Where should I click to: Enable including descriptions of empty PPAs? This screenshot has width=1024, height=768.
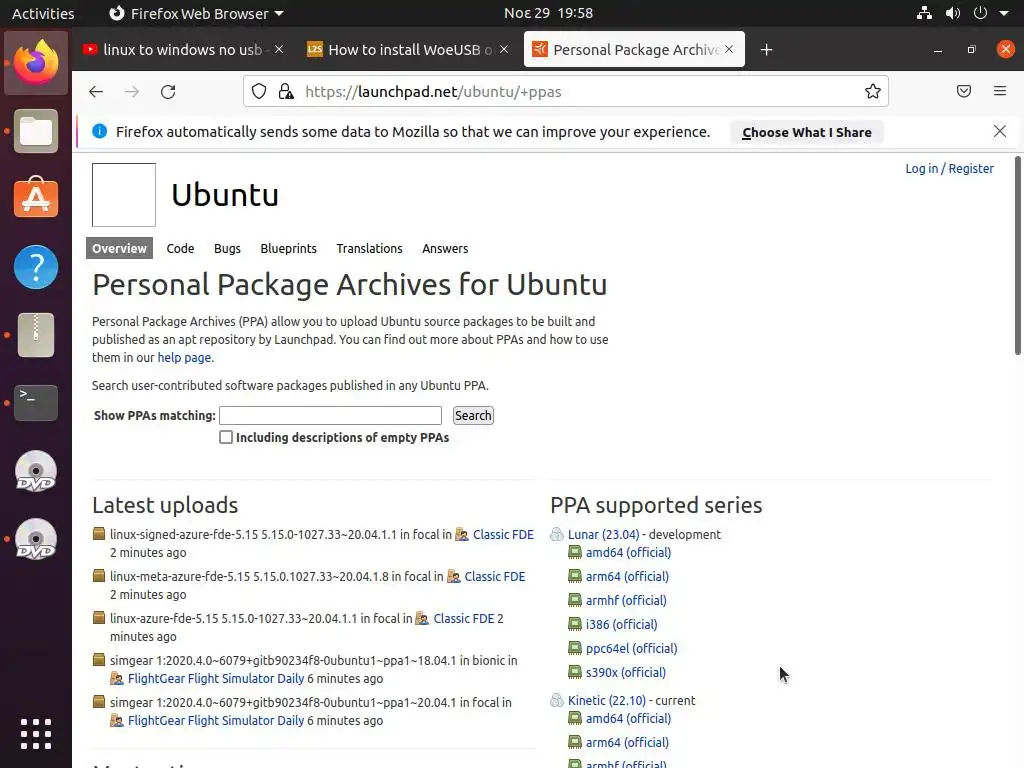[226, 437]
